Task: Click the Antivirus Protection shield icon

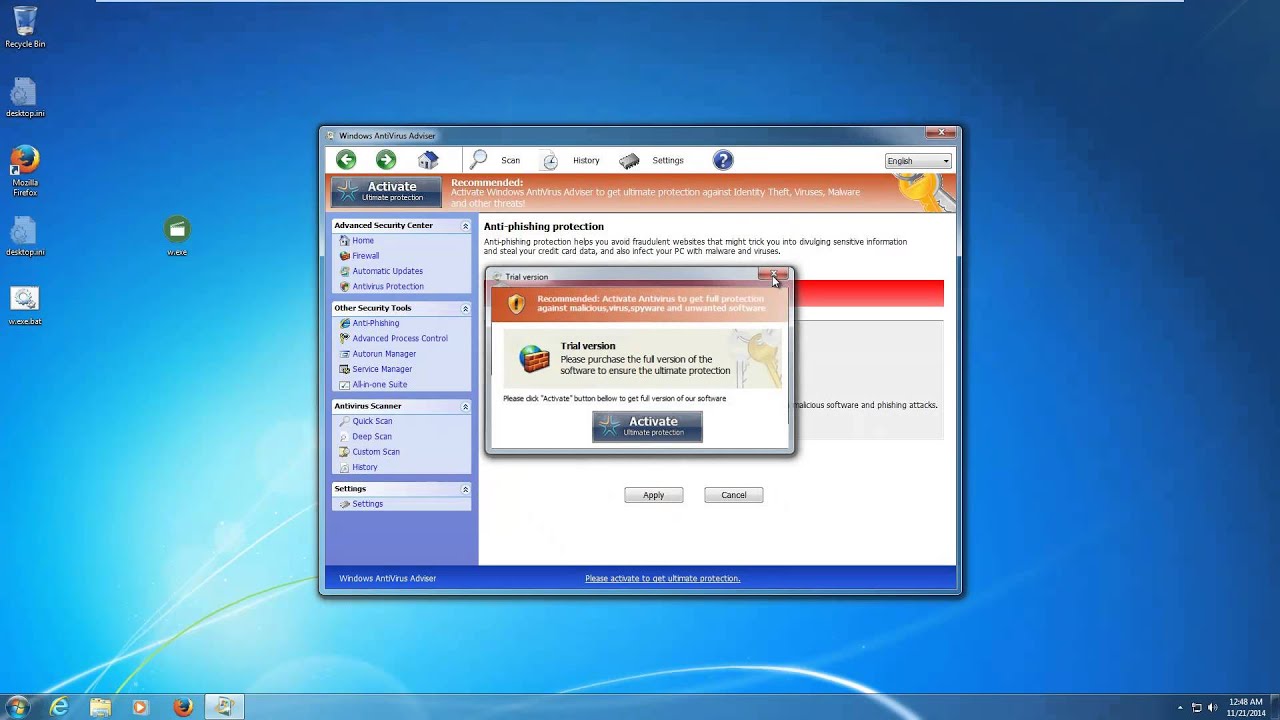Action: pyautogui.click(x=345, y=286)
